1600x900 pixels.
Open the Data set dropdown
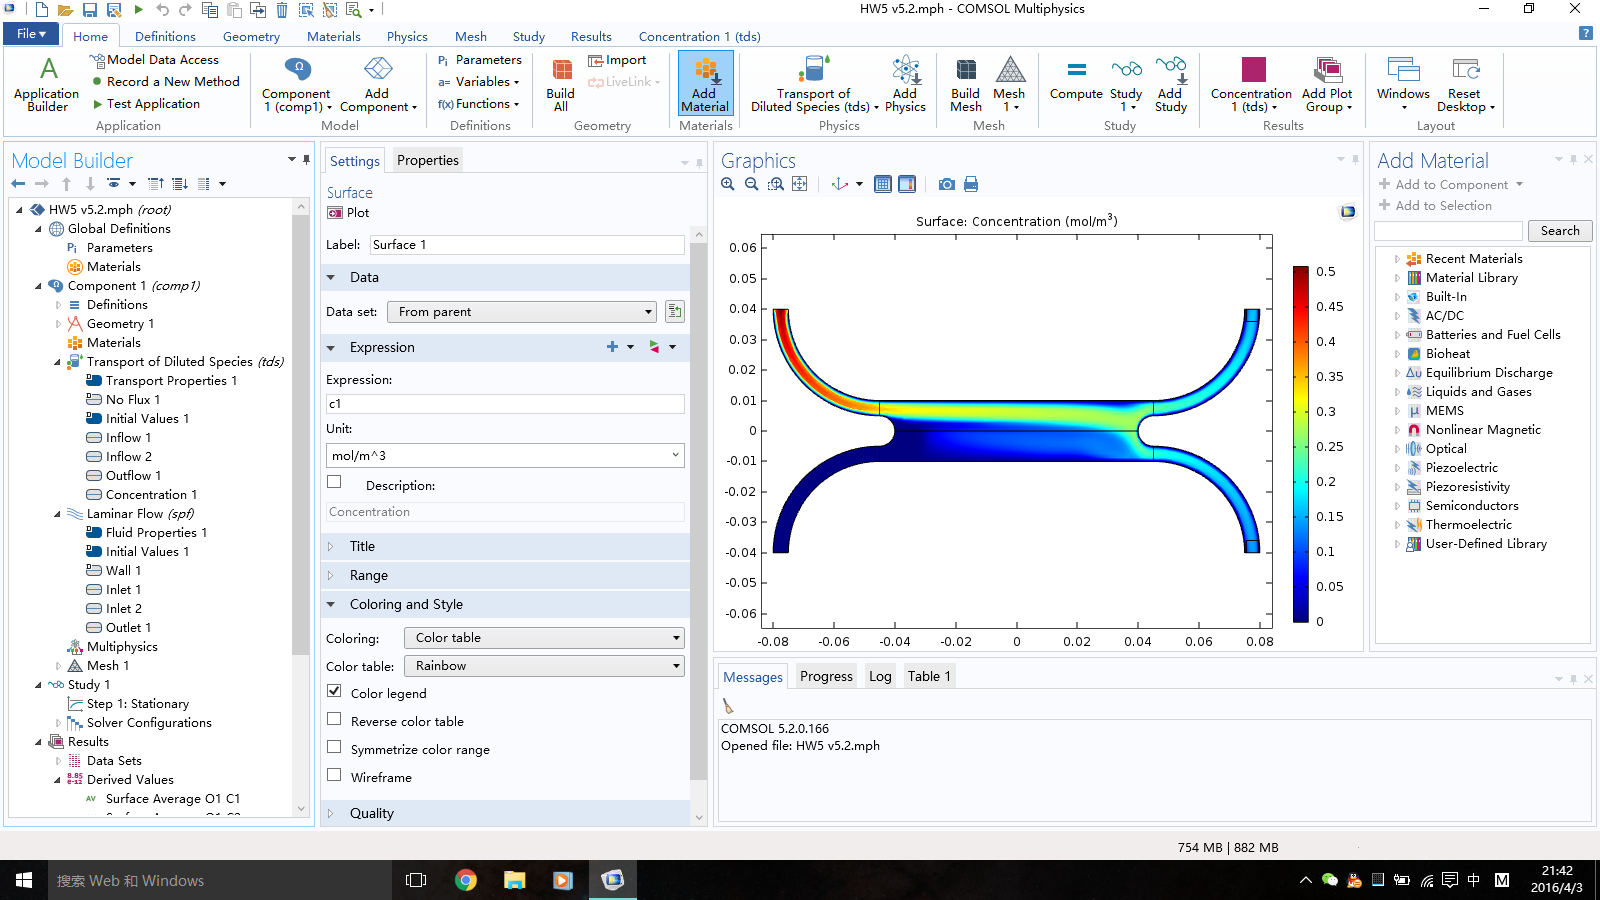coord(521,312)
